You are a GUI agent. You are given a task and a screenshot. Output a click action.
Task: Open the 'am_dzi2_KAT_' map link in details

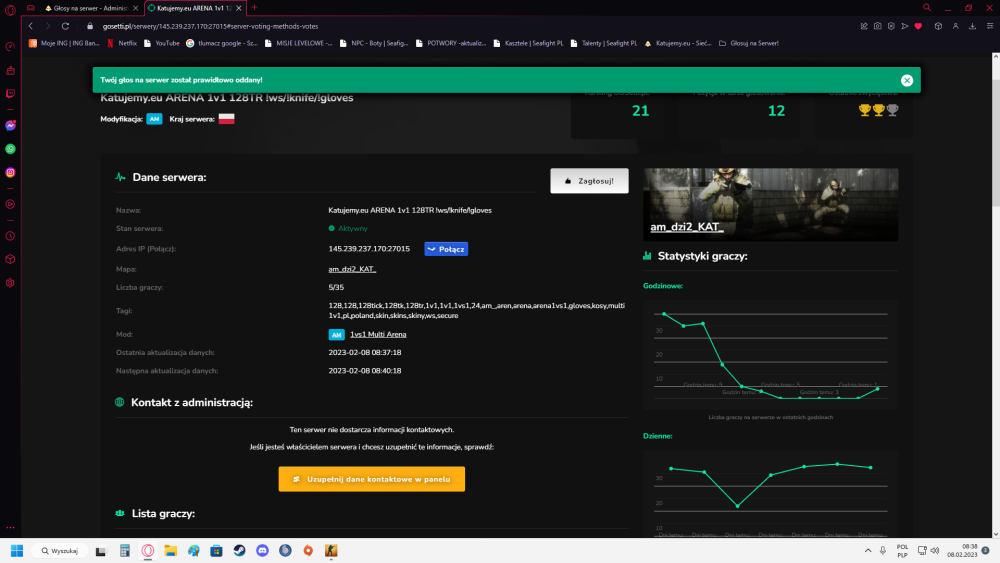point(352,269)
